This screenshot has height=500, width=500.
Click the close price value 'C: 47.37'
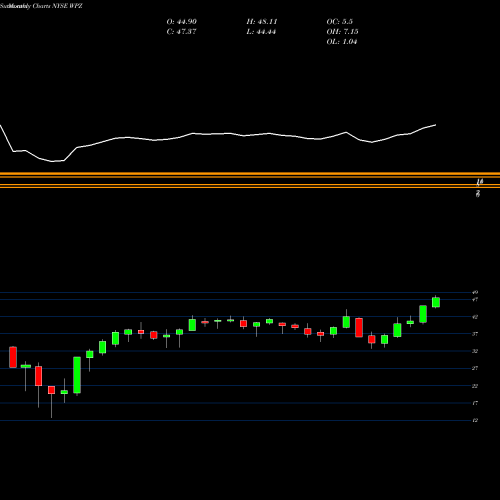point(181,32)
